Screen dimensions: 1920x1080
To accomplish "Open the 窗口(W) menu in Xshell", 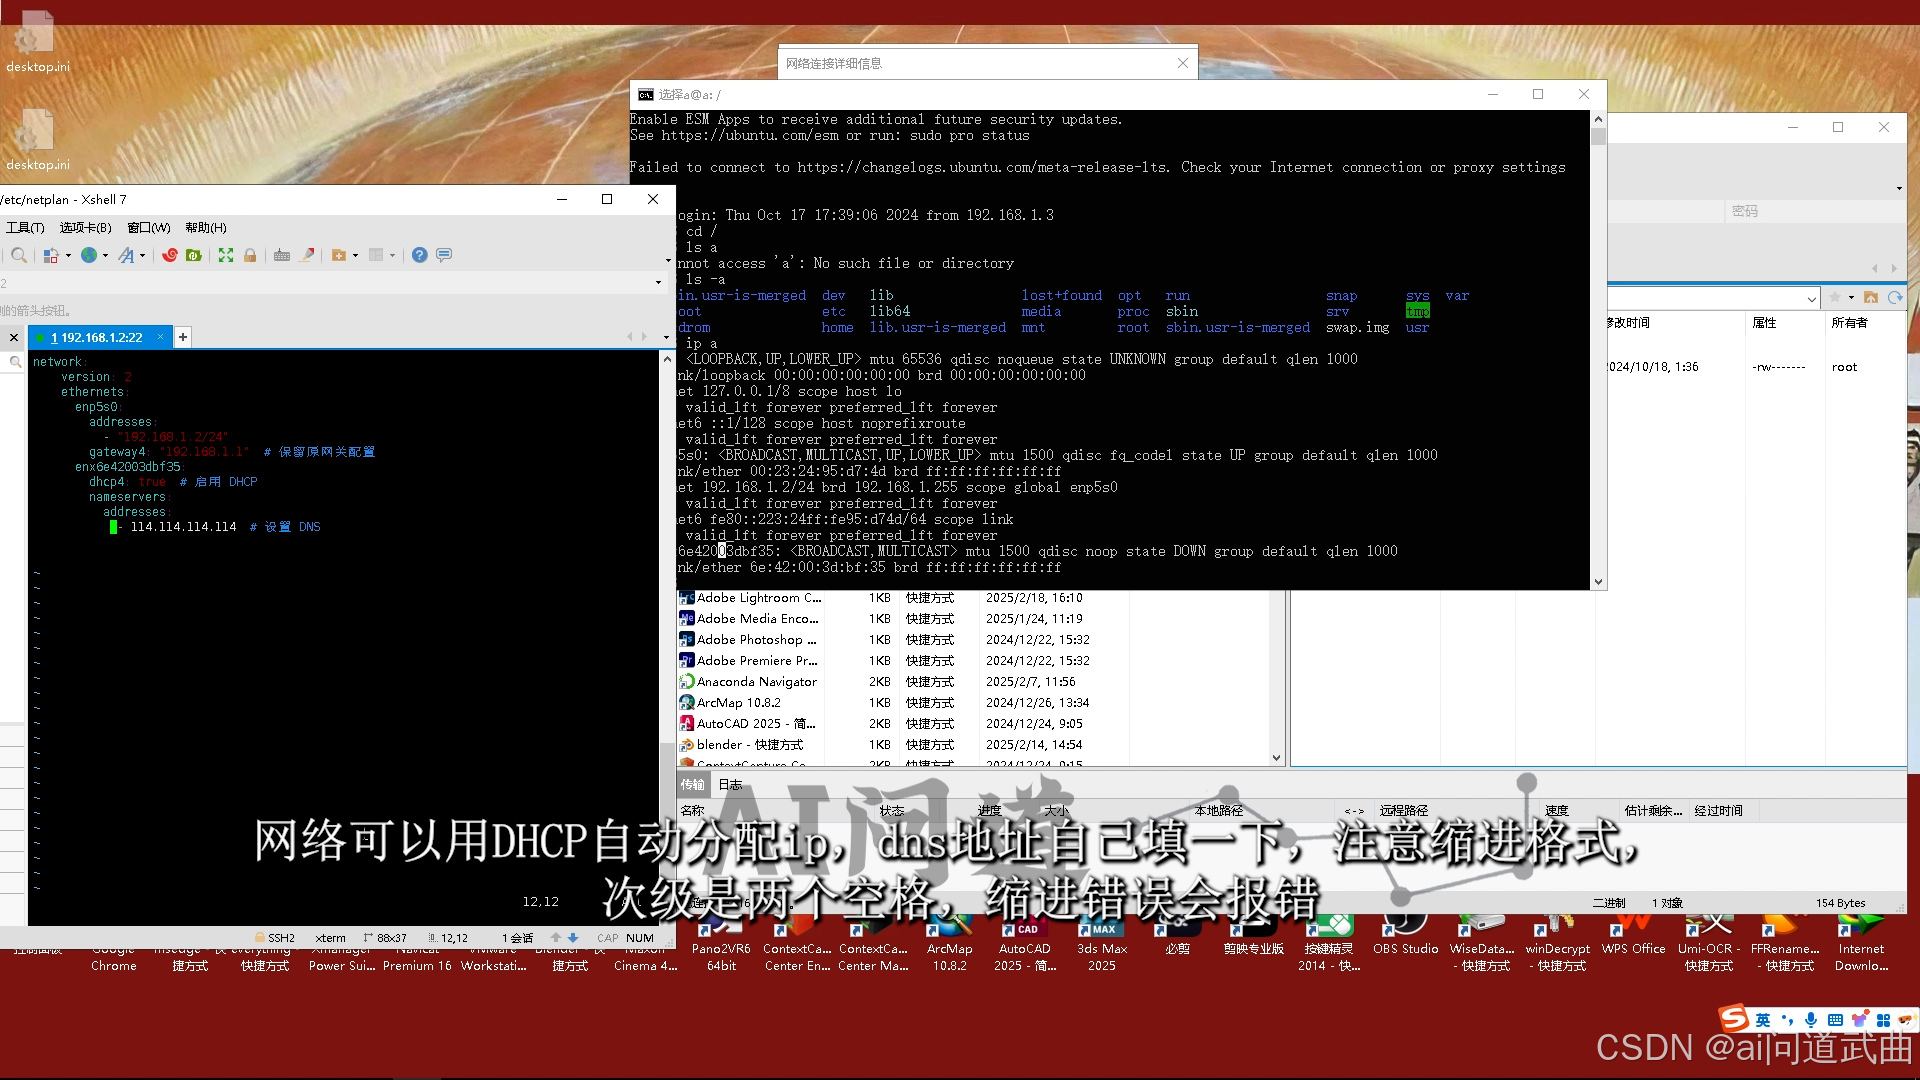I will 148,228.
